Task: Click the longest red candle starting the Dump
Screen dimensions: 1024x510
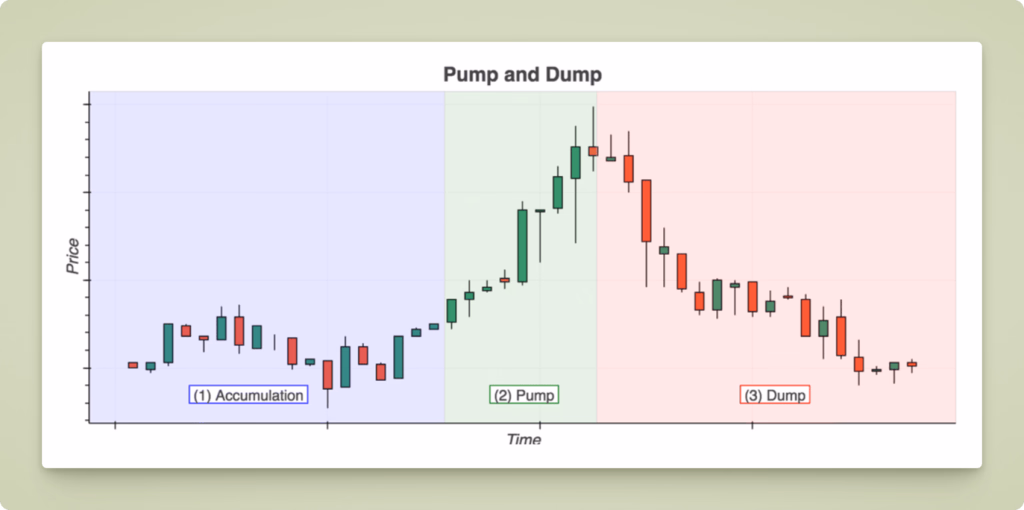Action: click(x=646, y=210)
